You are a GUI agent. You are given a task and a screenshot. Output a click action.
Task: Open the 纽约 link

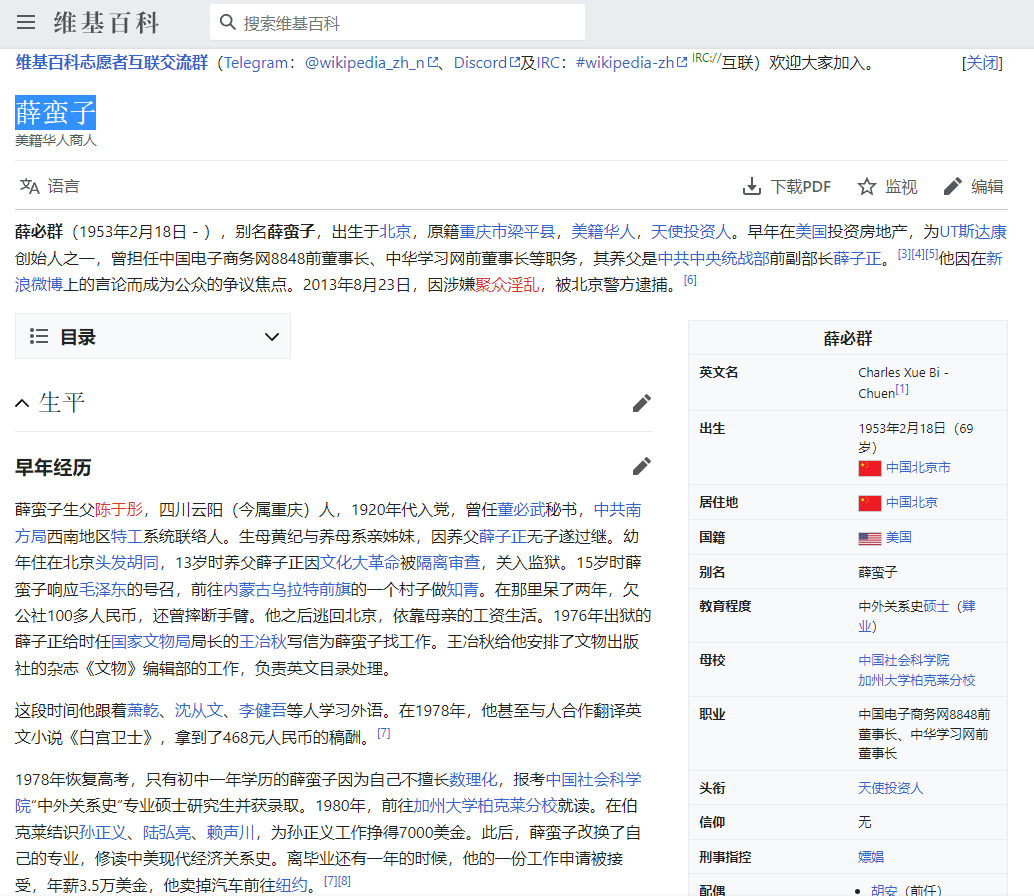291,885
